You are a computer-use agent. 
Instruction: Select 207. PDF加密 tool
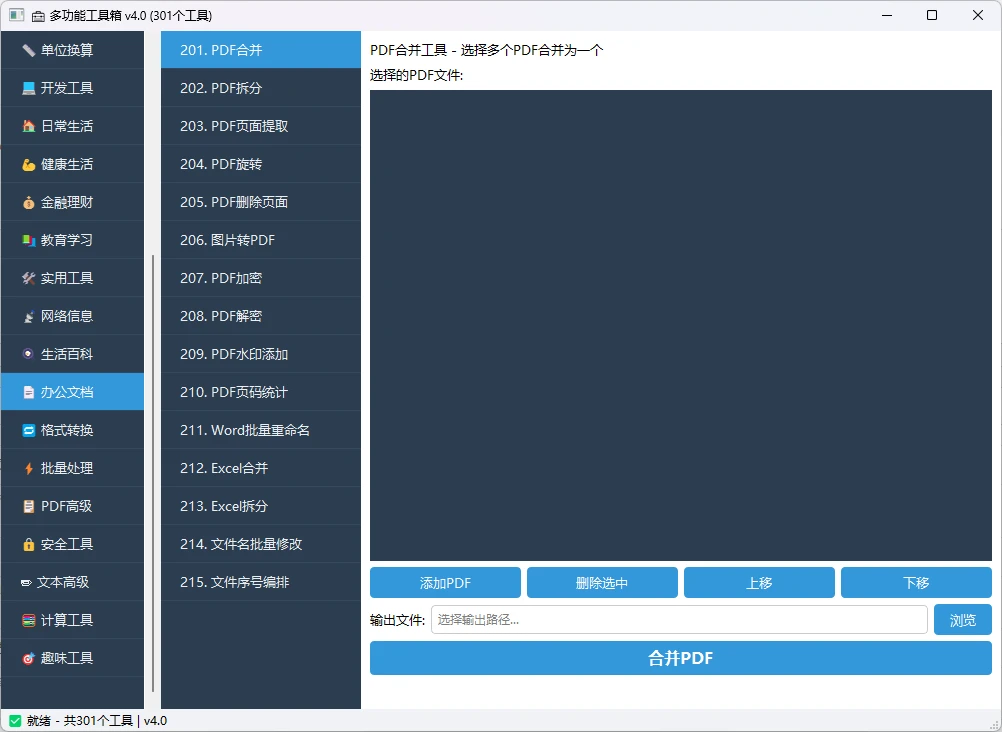tap(261, 278)
